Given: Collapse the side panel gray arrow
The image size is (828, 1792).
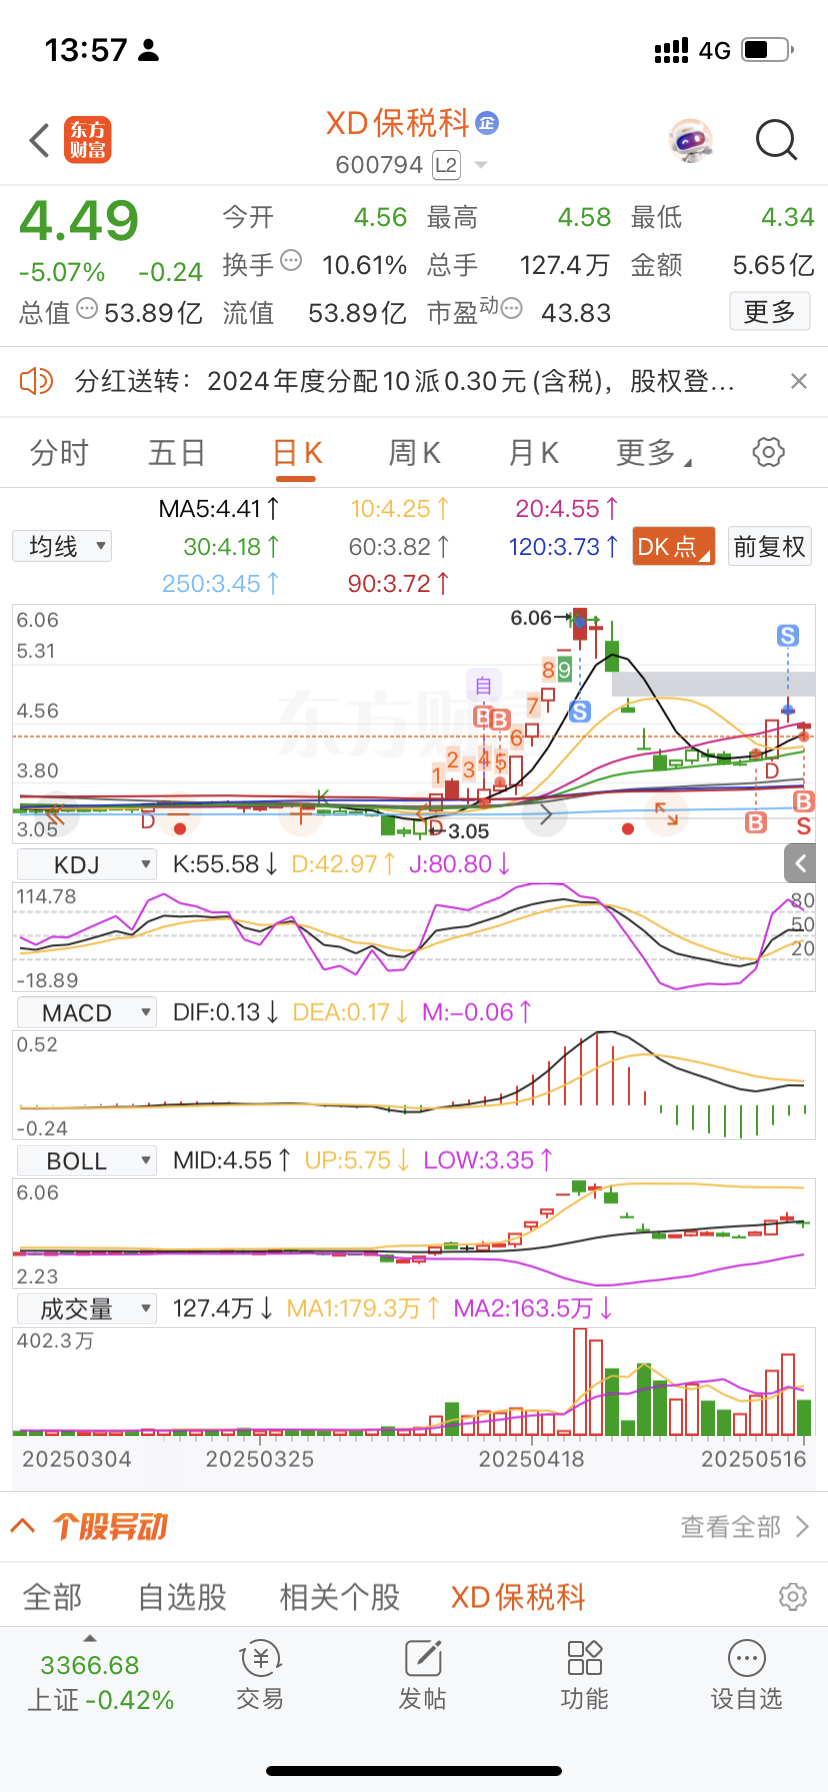Looking at the screenshot, I should tap(799, 863).
